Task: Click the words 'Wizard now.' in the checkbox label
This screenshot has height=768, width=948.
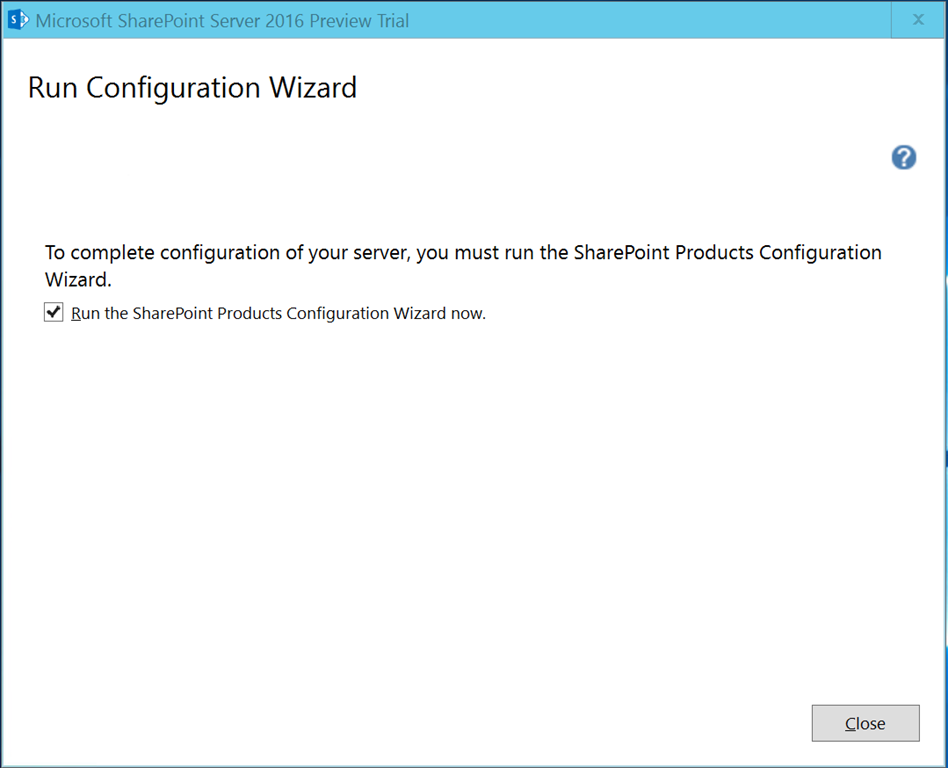Action: click(440, 313)
